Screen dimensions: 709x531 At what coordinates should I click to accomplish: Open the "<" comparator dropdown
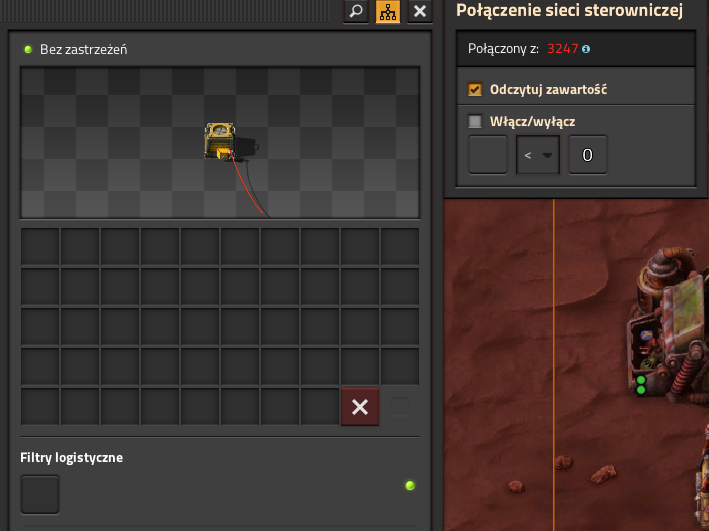[x=536, y=155]
